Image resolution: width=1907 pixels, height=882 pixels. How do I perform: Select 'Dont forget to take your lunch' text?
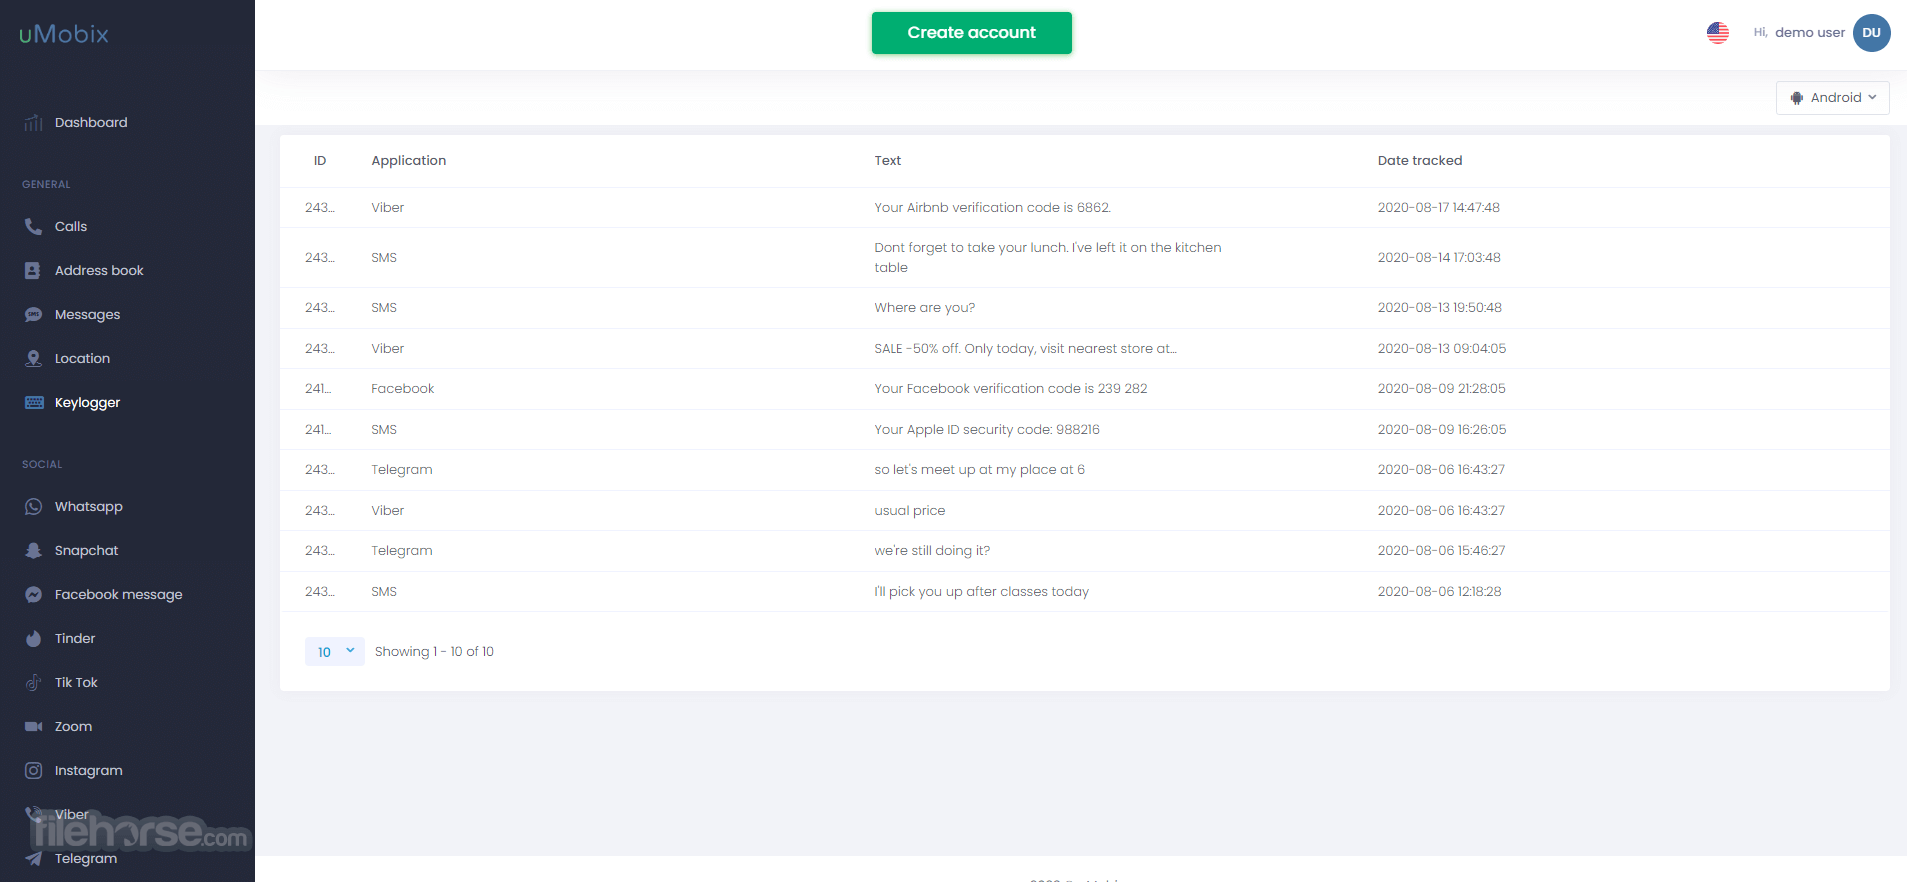tap(1048, 258)
